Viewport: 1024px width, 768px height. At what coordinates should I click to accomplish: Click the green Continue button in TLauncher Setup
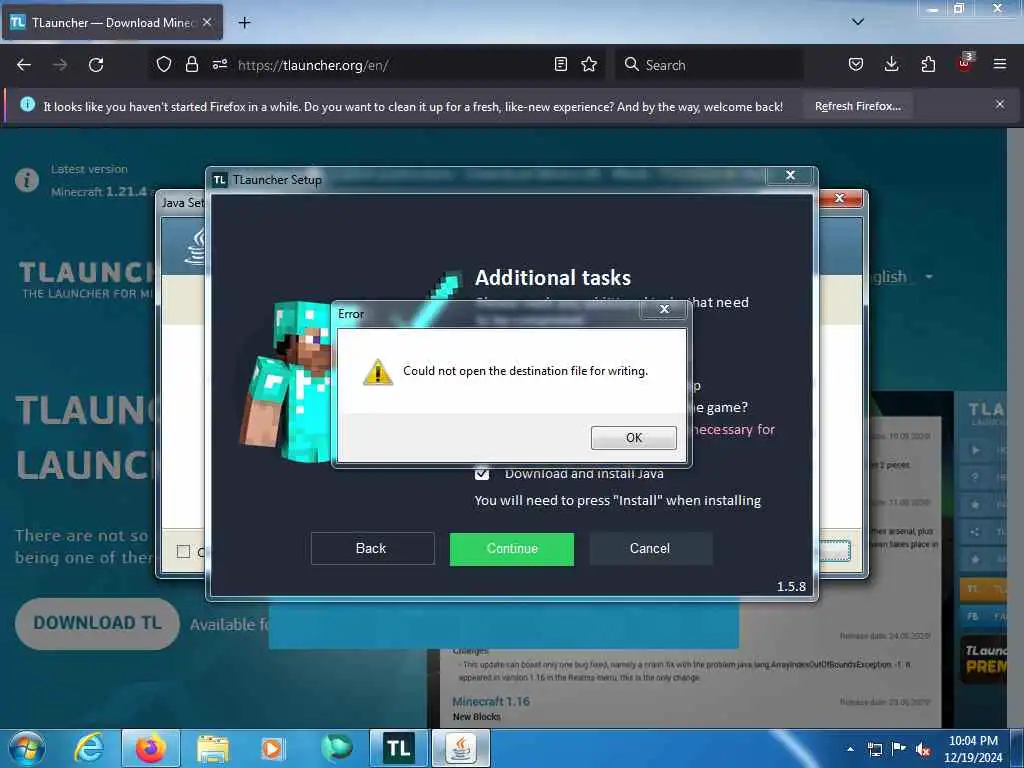(x=511, y=549)
